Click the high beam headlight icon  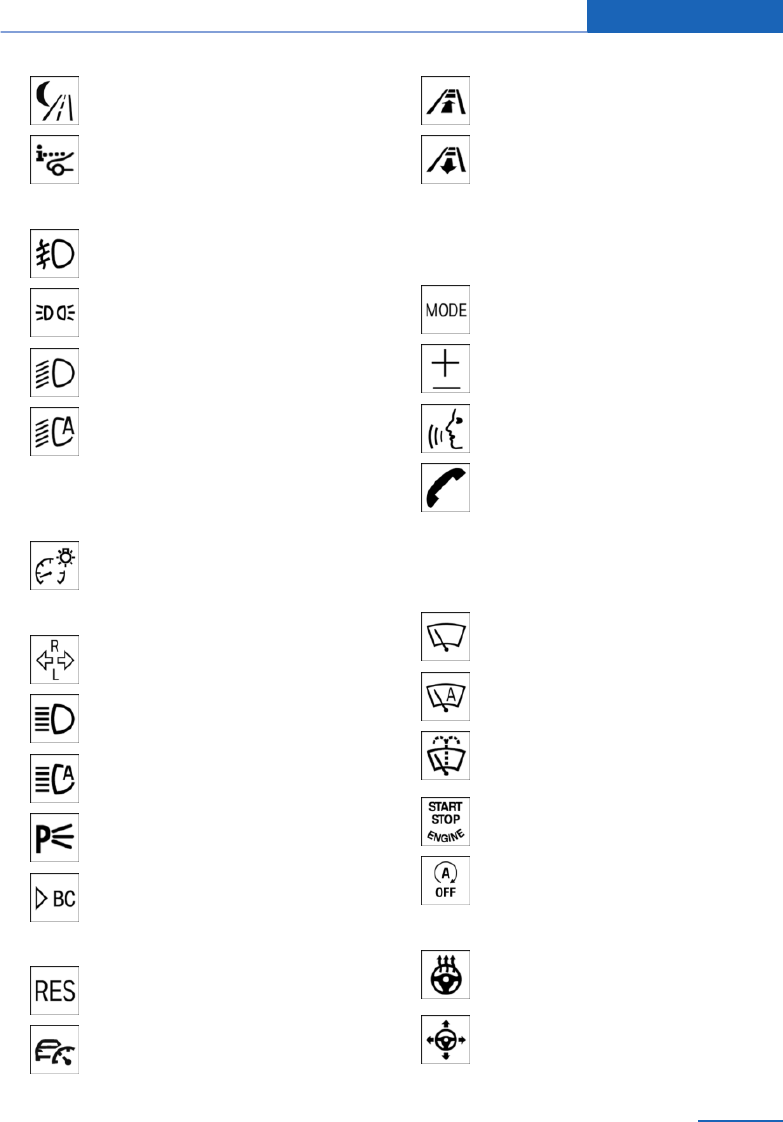tap(54, 718)
